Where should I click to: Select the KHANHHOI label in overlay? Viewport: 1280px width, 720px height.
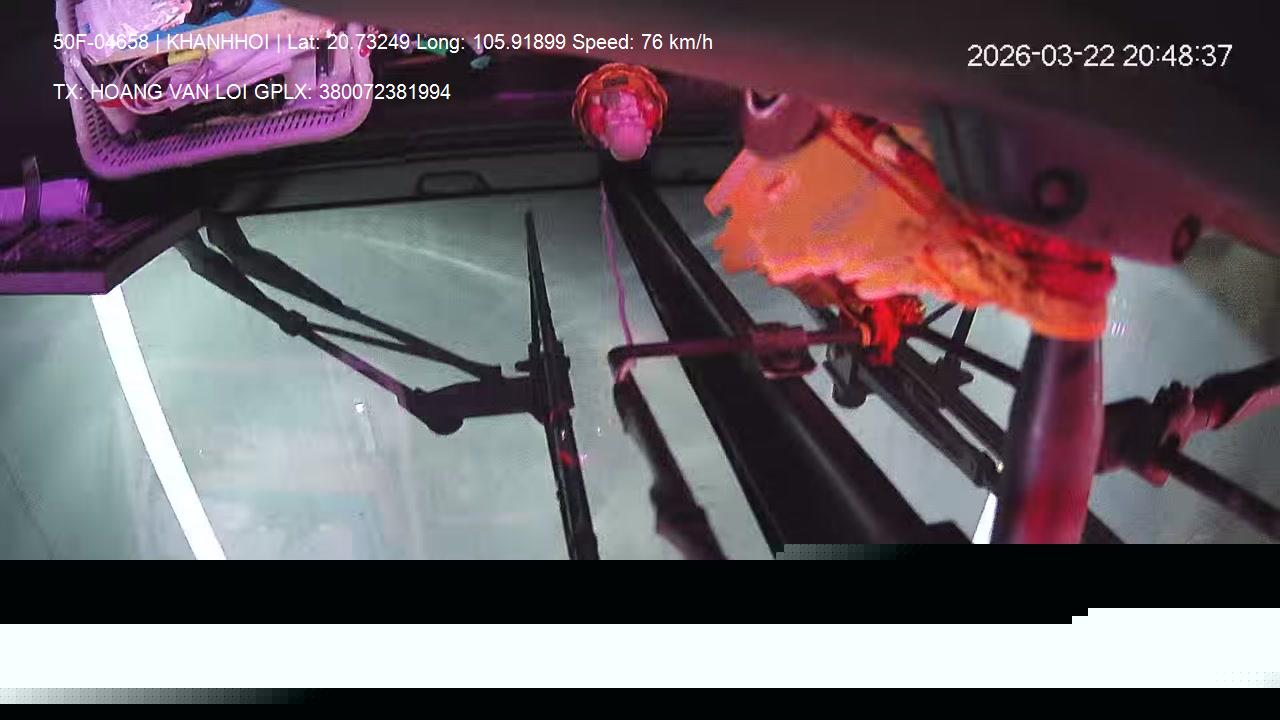[x=217, y=42]
